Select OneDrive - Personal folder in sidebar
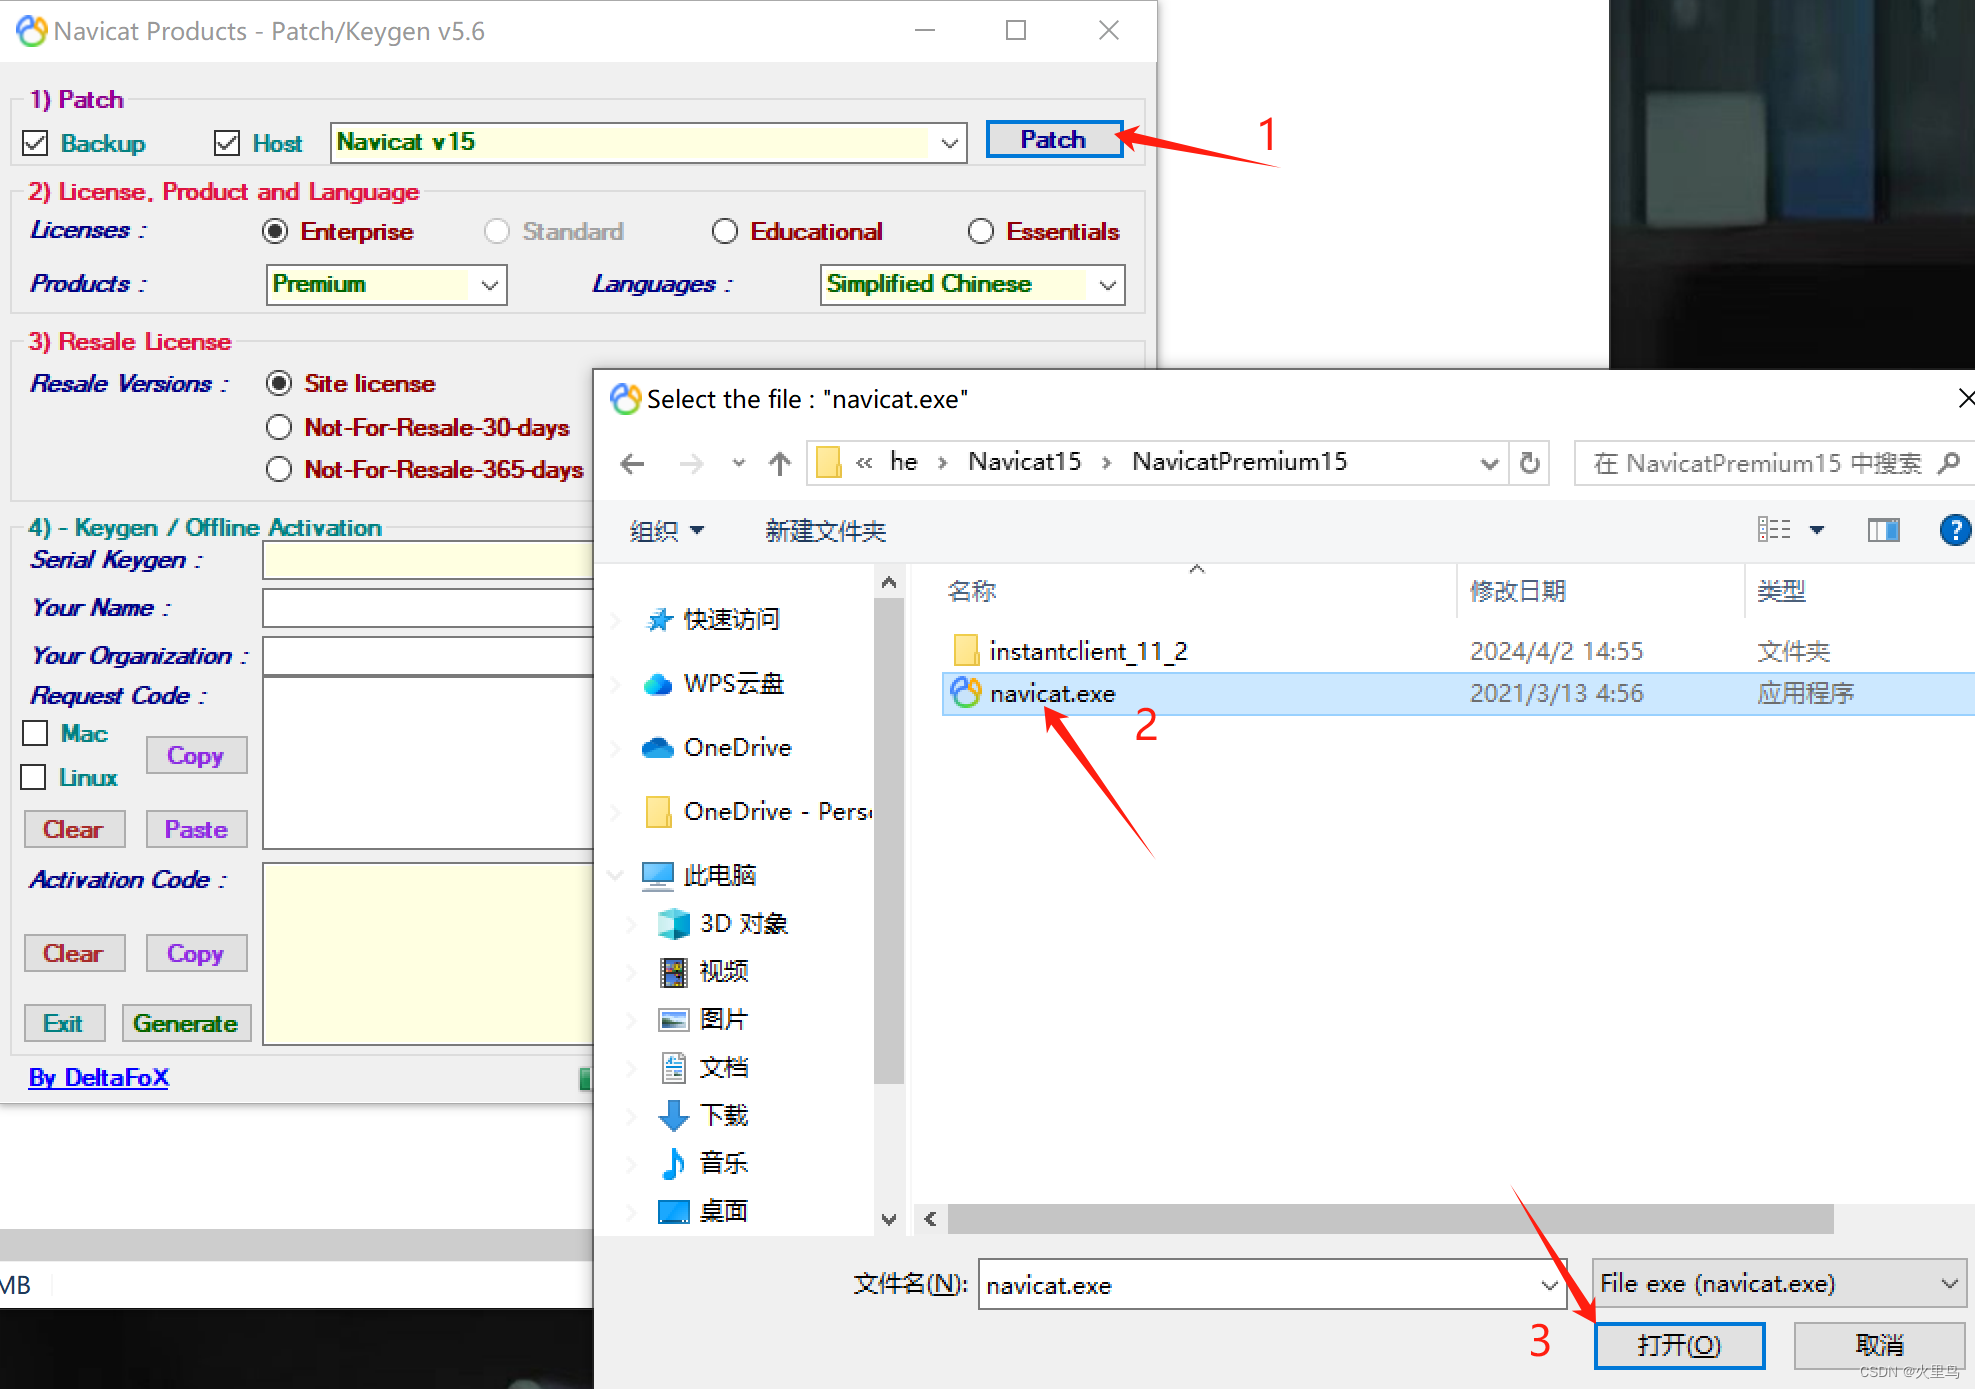The height and width of the screenshot is (1389, 1975). coord(760,812)
